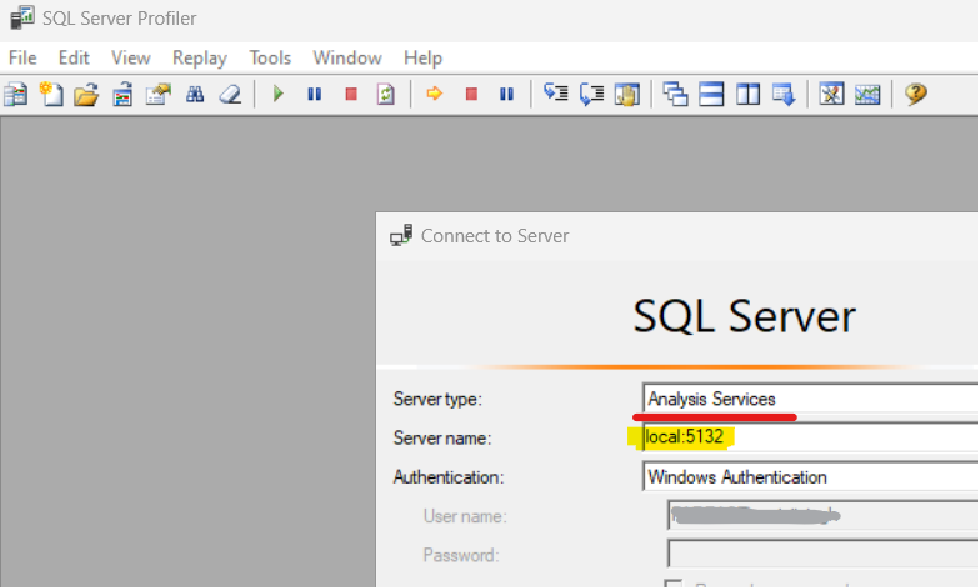This screenshot has width=978, height=587.
Task: Click the SQL Server Profiler app icon
Action: (22, 17)
